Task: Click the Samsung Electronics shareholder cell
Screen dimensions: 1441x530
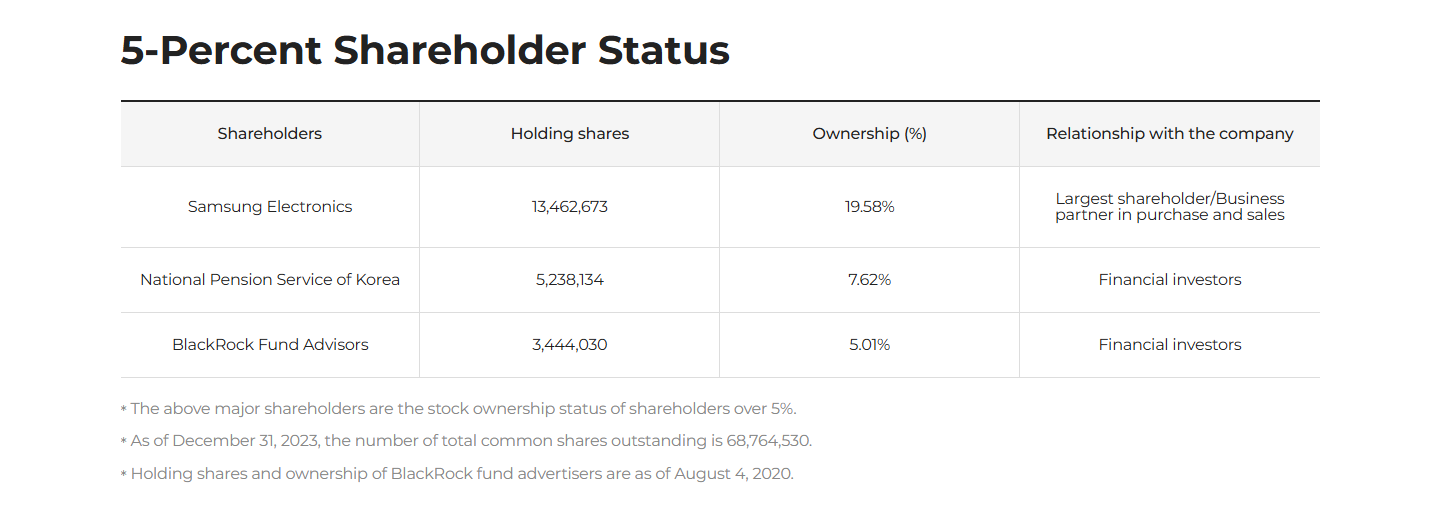Action: click(270, 207)
